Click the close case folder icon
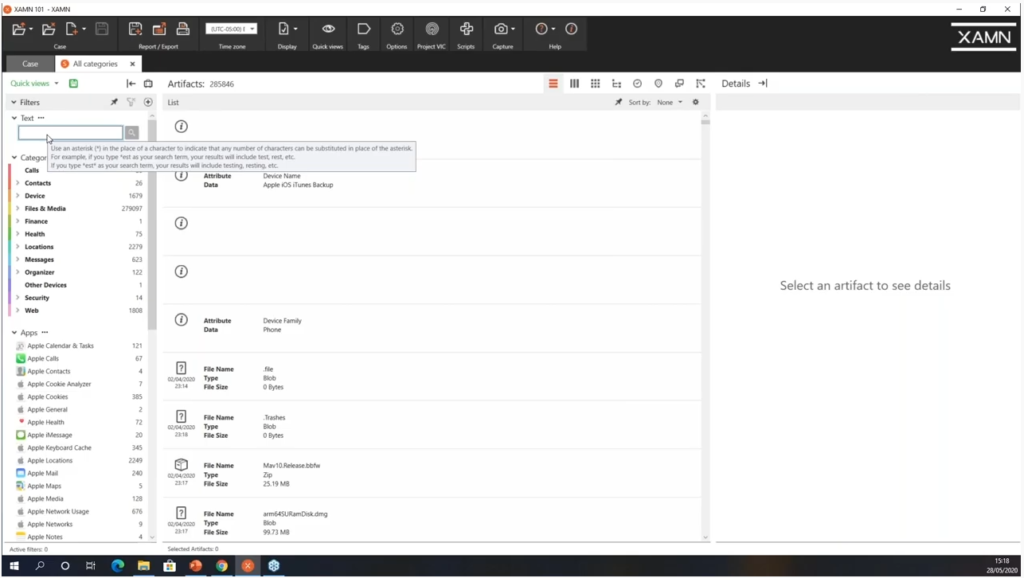The height and width of the screenshot is (578, 1024). tap(48, 29)
